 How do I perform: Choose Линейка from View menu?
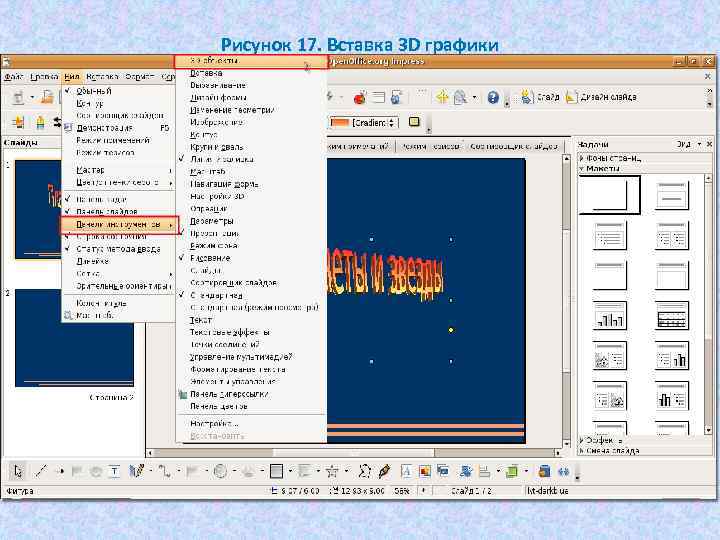(x=118, y=261)
